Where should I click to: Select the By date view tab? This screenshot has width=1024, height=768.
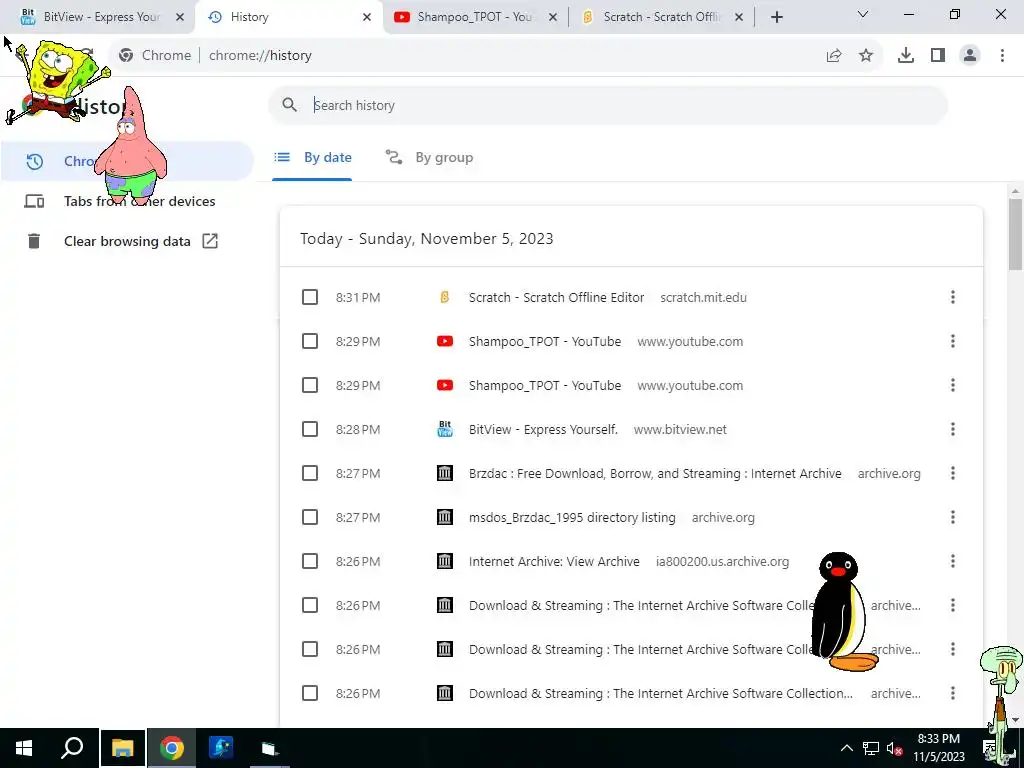[x=312, y=157]
